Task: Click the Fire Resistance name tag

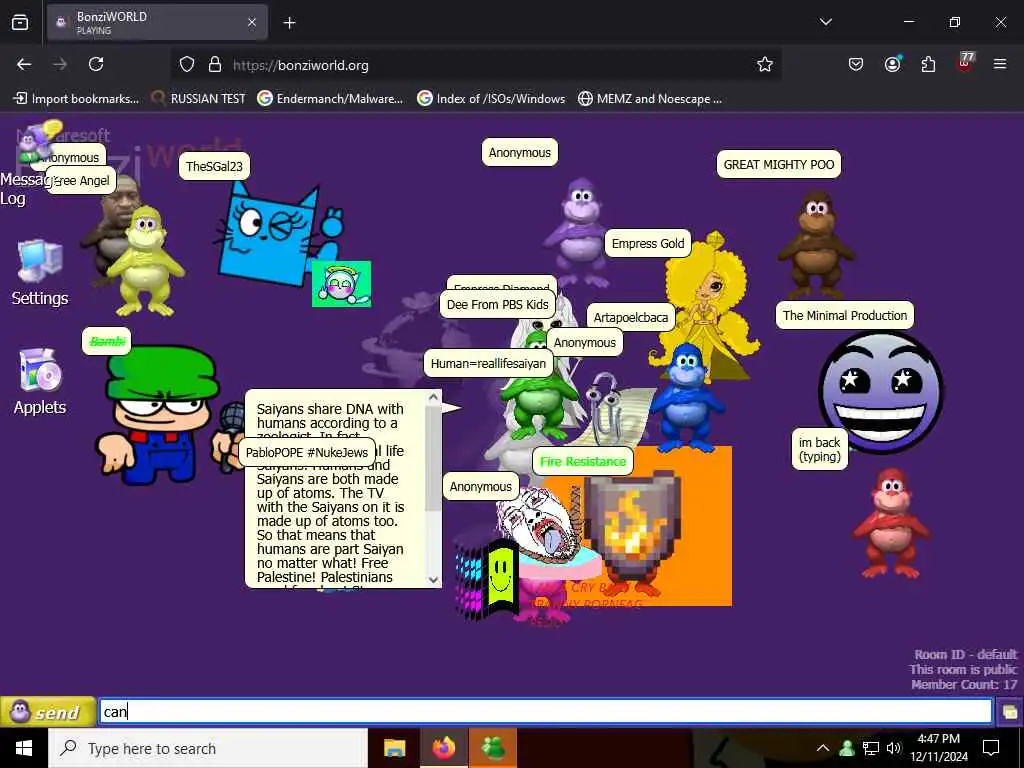Action: (x=583, y=461)
